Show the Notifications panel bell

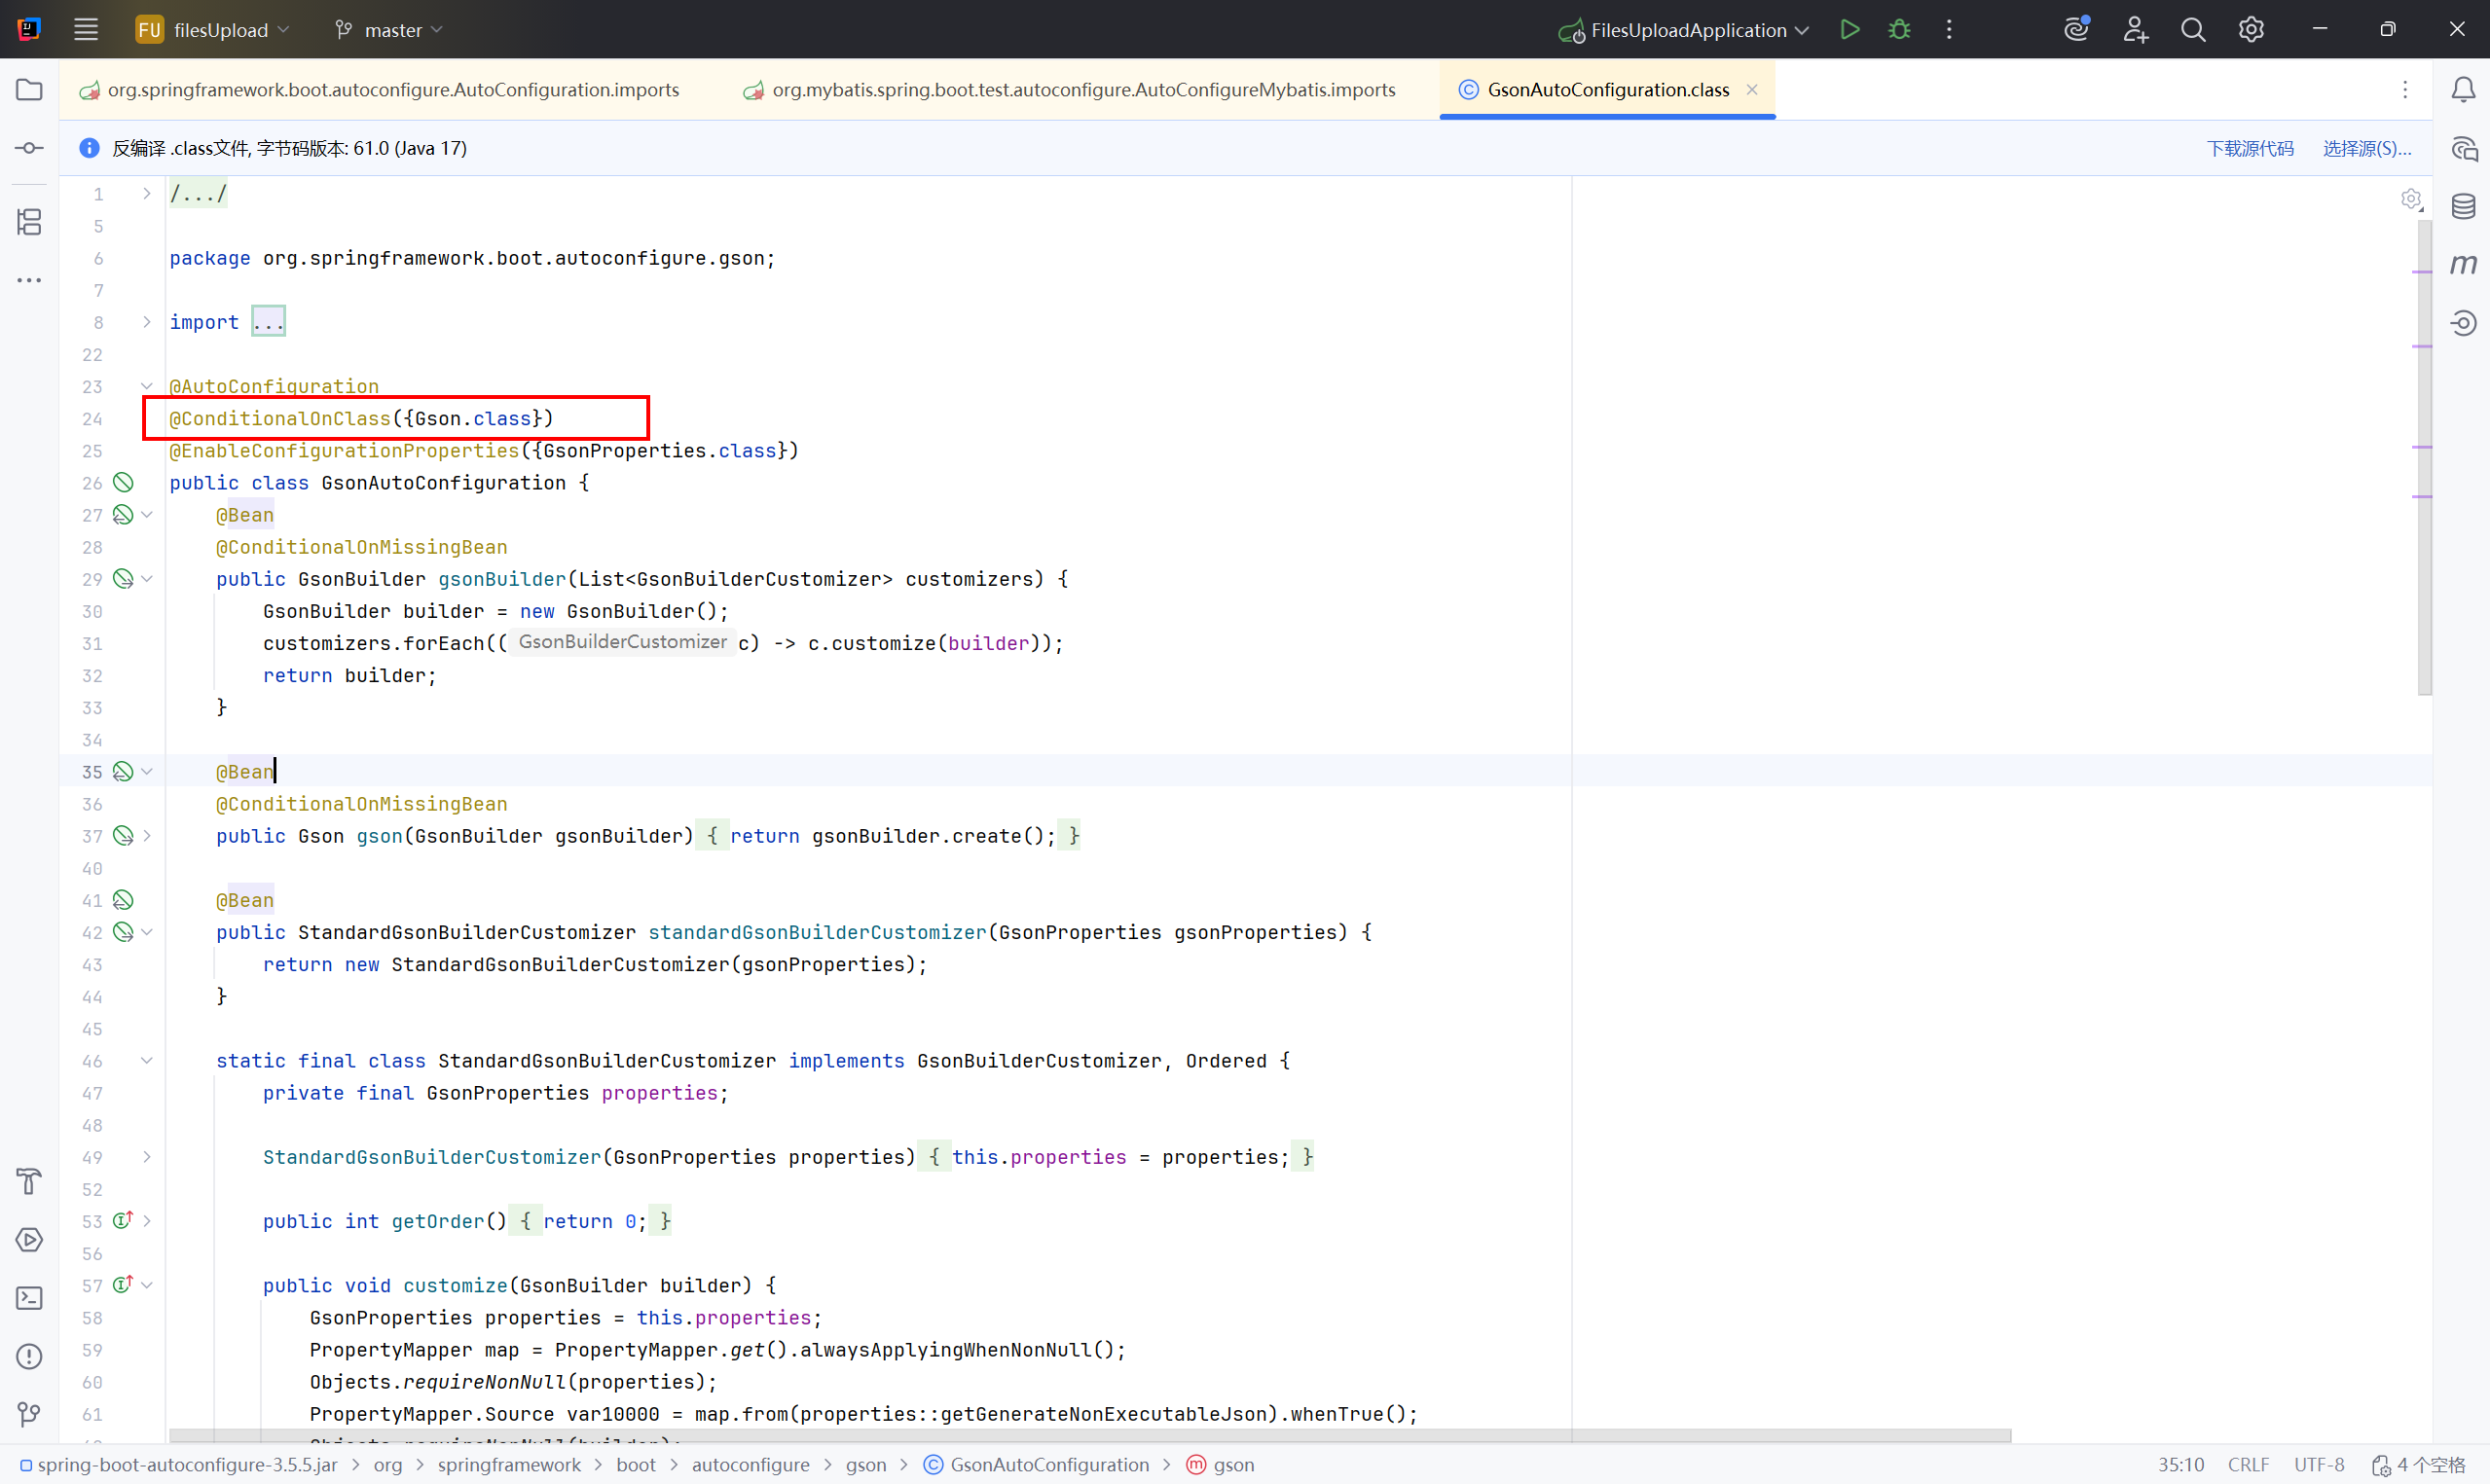pyautogui.click(x=2463, y=90)
